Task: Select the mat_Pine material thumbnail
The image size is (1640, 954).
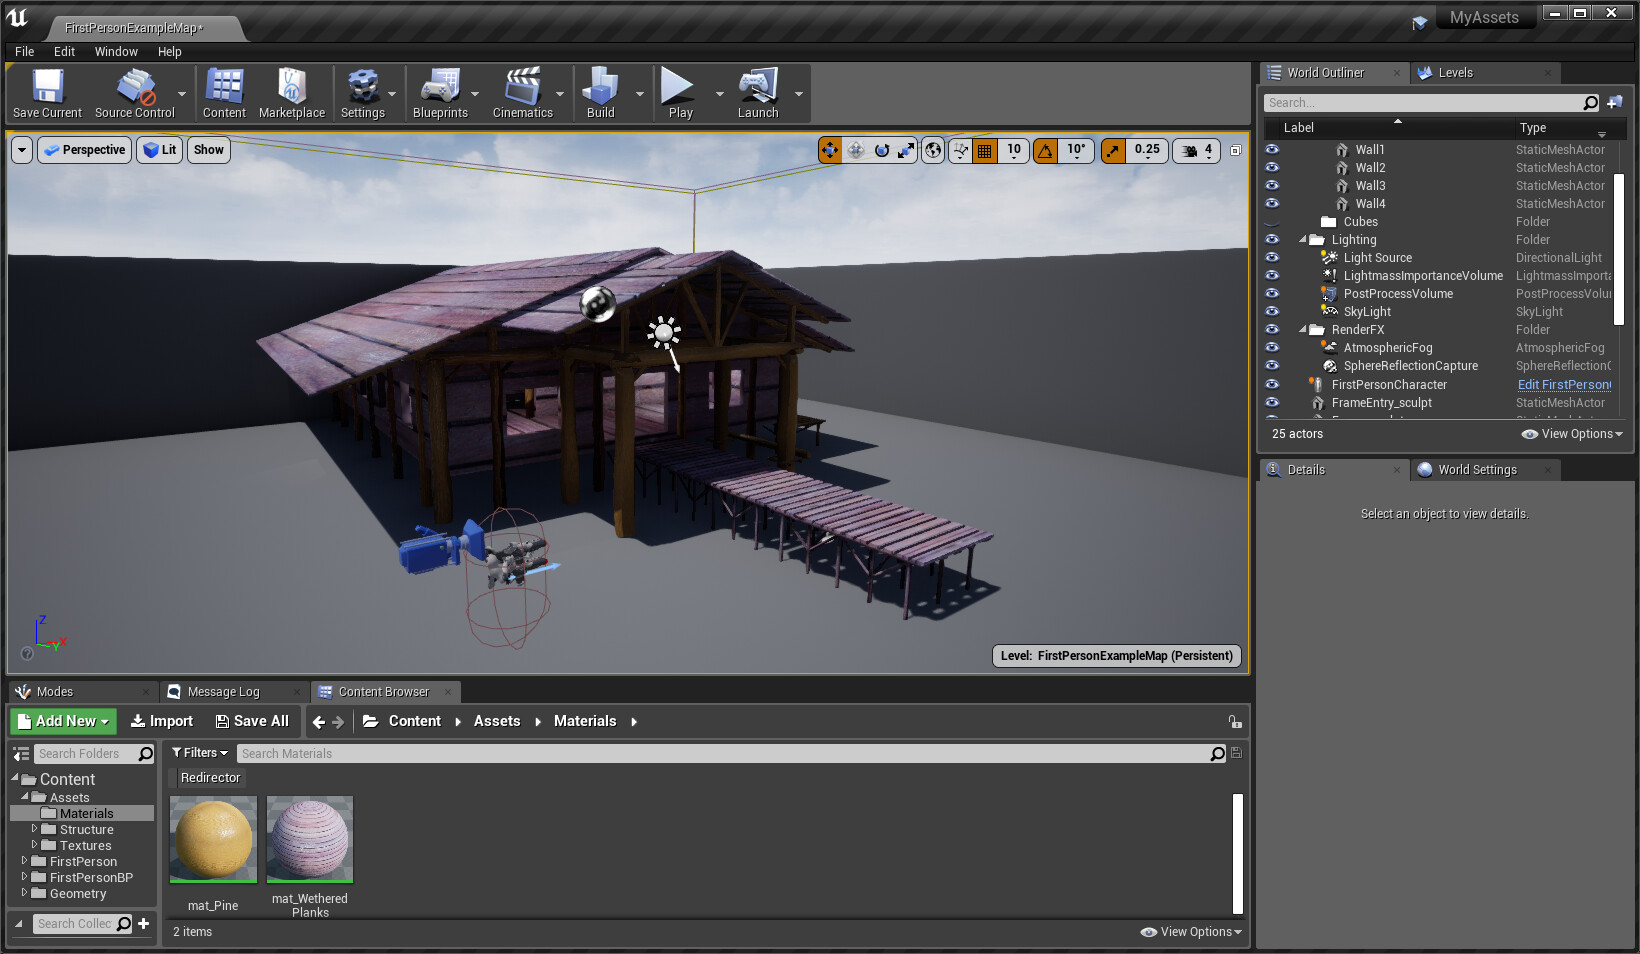Action: pos(213,840)
